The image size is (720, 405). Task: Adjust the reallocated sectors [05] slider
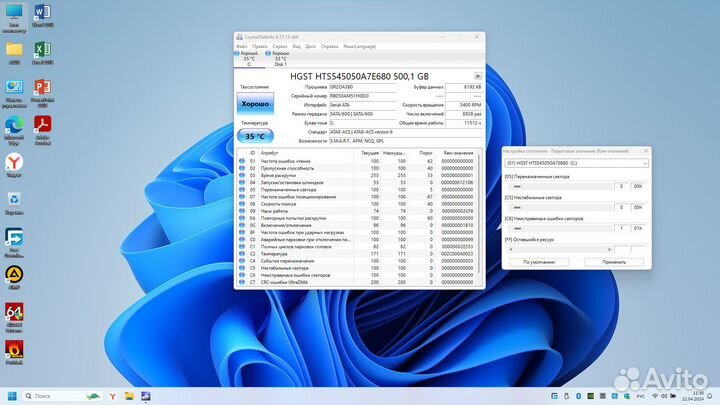558,186
